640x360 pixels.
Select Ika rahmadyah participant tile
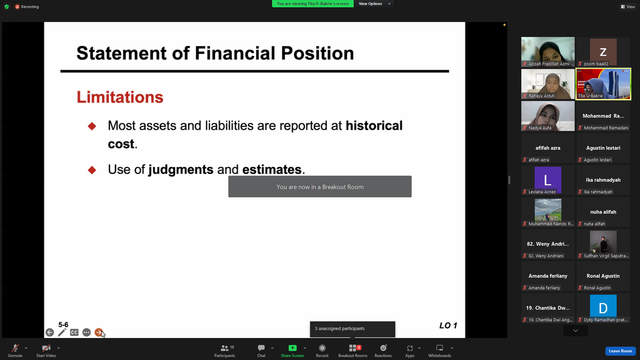pos(603,180)
